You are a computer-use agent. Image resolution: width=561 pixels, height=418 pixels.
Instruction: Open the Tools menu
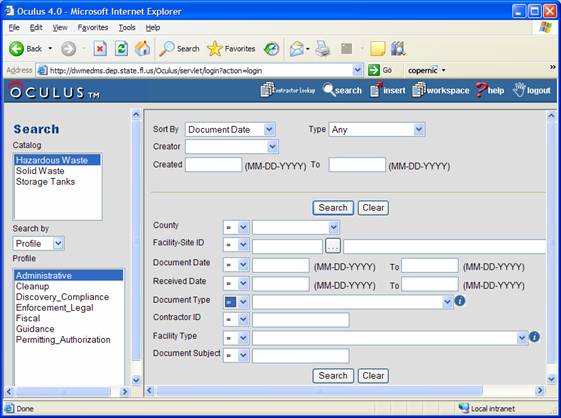point(127,28)
